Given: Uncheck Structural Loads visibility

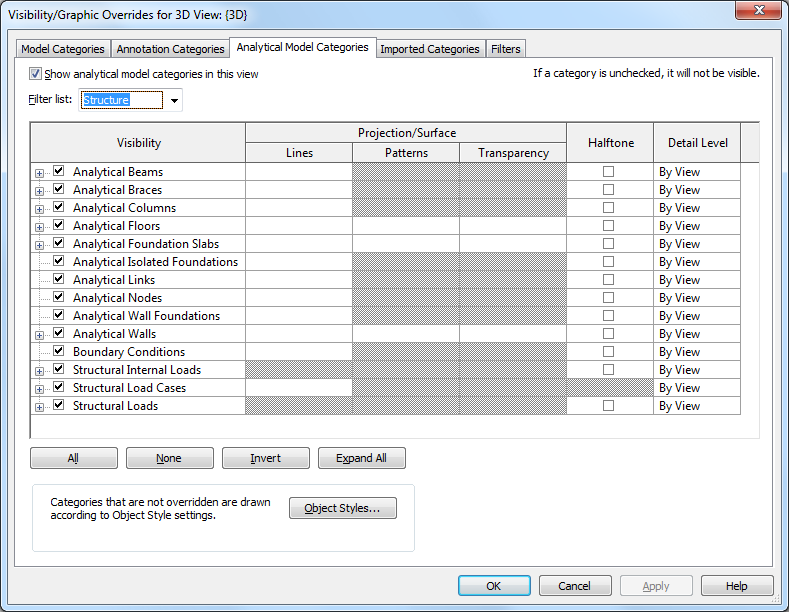Looking at the screenshot, I should point(58,405).
